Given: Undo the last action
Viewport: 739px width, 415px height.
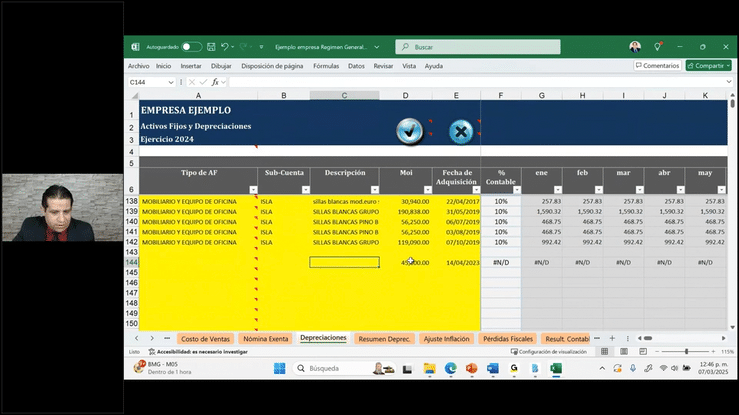Looking at the screenshot, I should click(226, 47).
